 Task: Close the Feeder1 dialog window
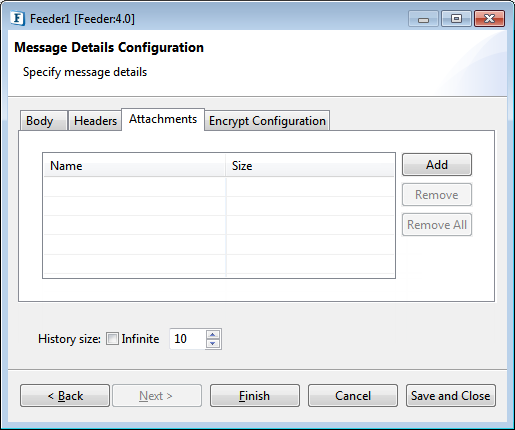click(489, 19)
